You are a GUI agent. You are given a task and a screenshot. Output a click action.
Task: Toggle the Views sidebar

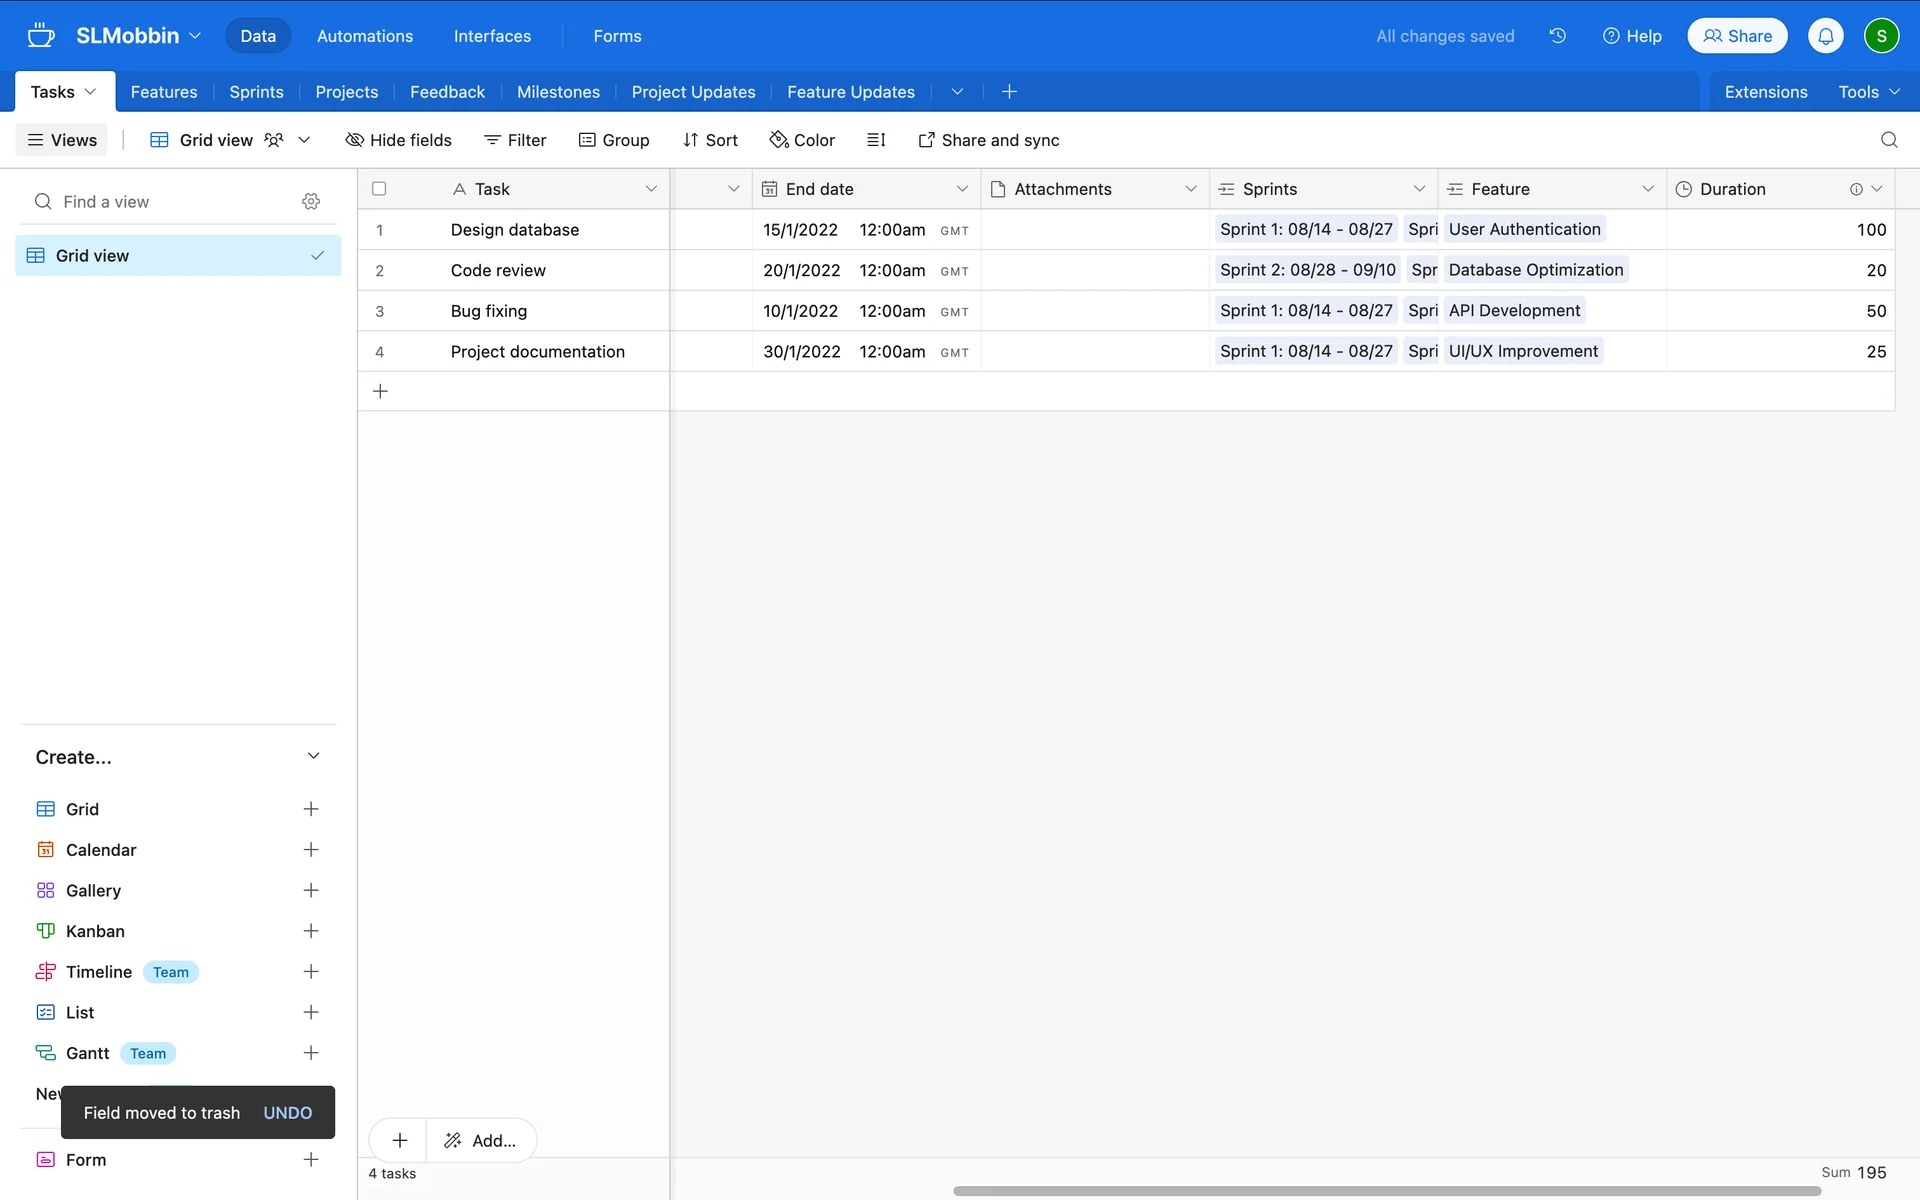tap(62, 140)
